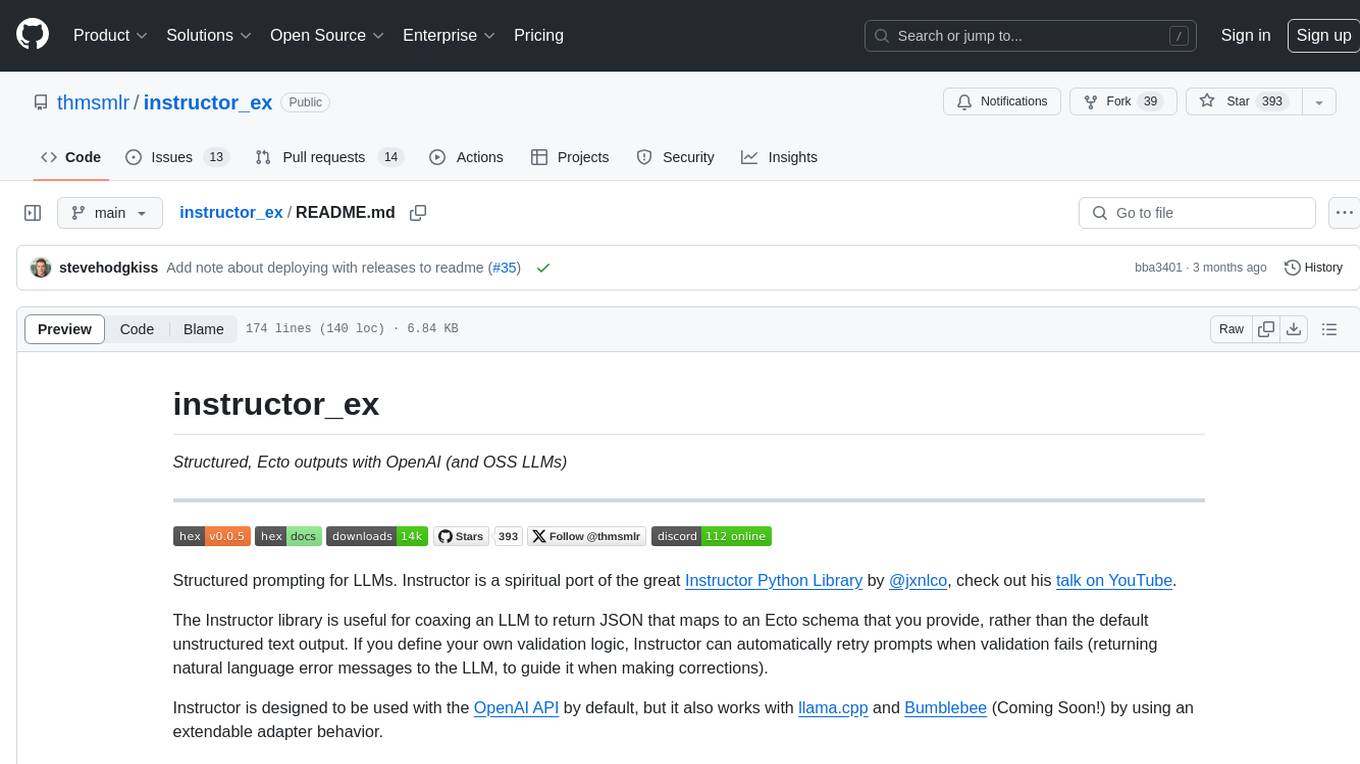Viewport: 1360px width, 764px height.
Task: Switch to the Issues tab
Action: 176,157
